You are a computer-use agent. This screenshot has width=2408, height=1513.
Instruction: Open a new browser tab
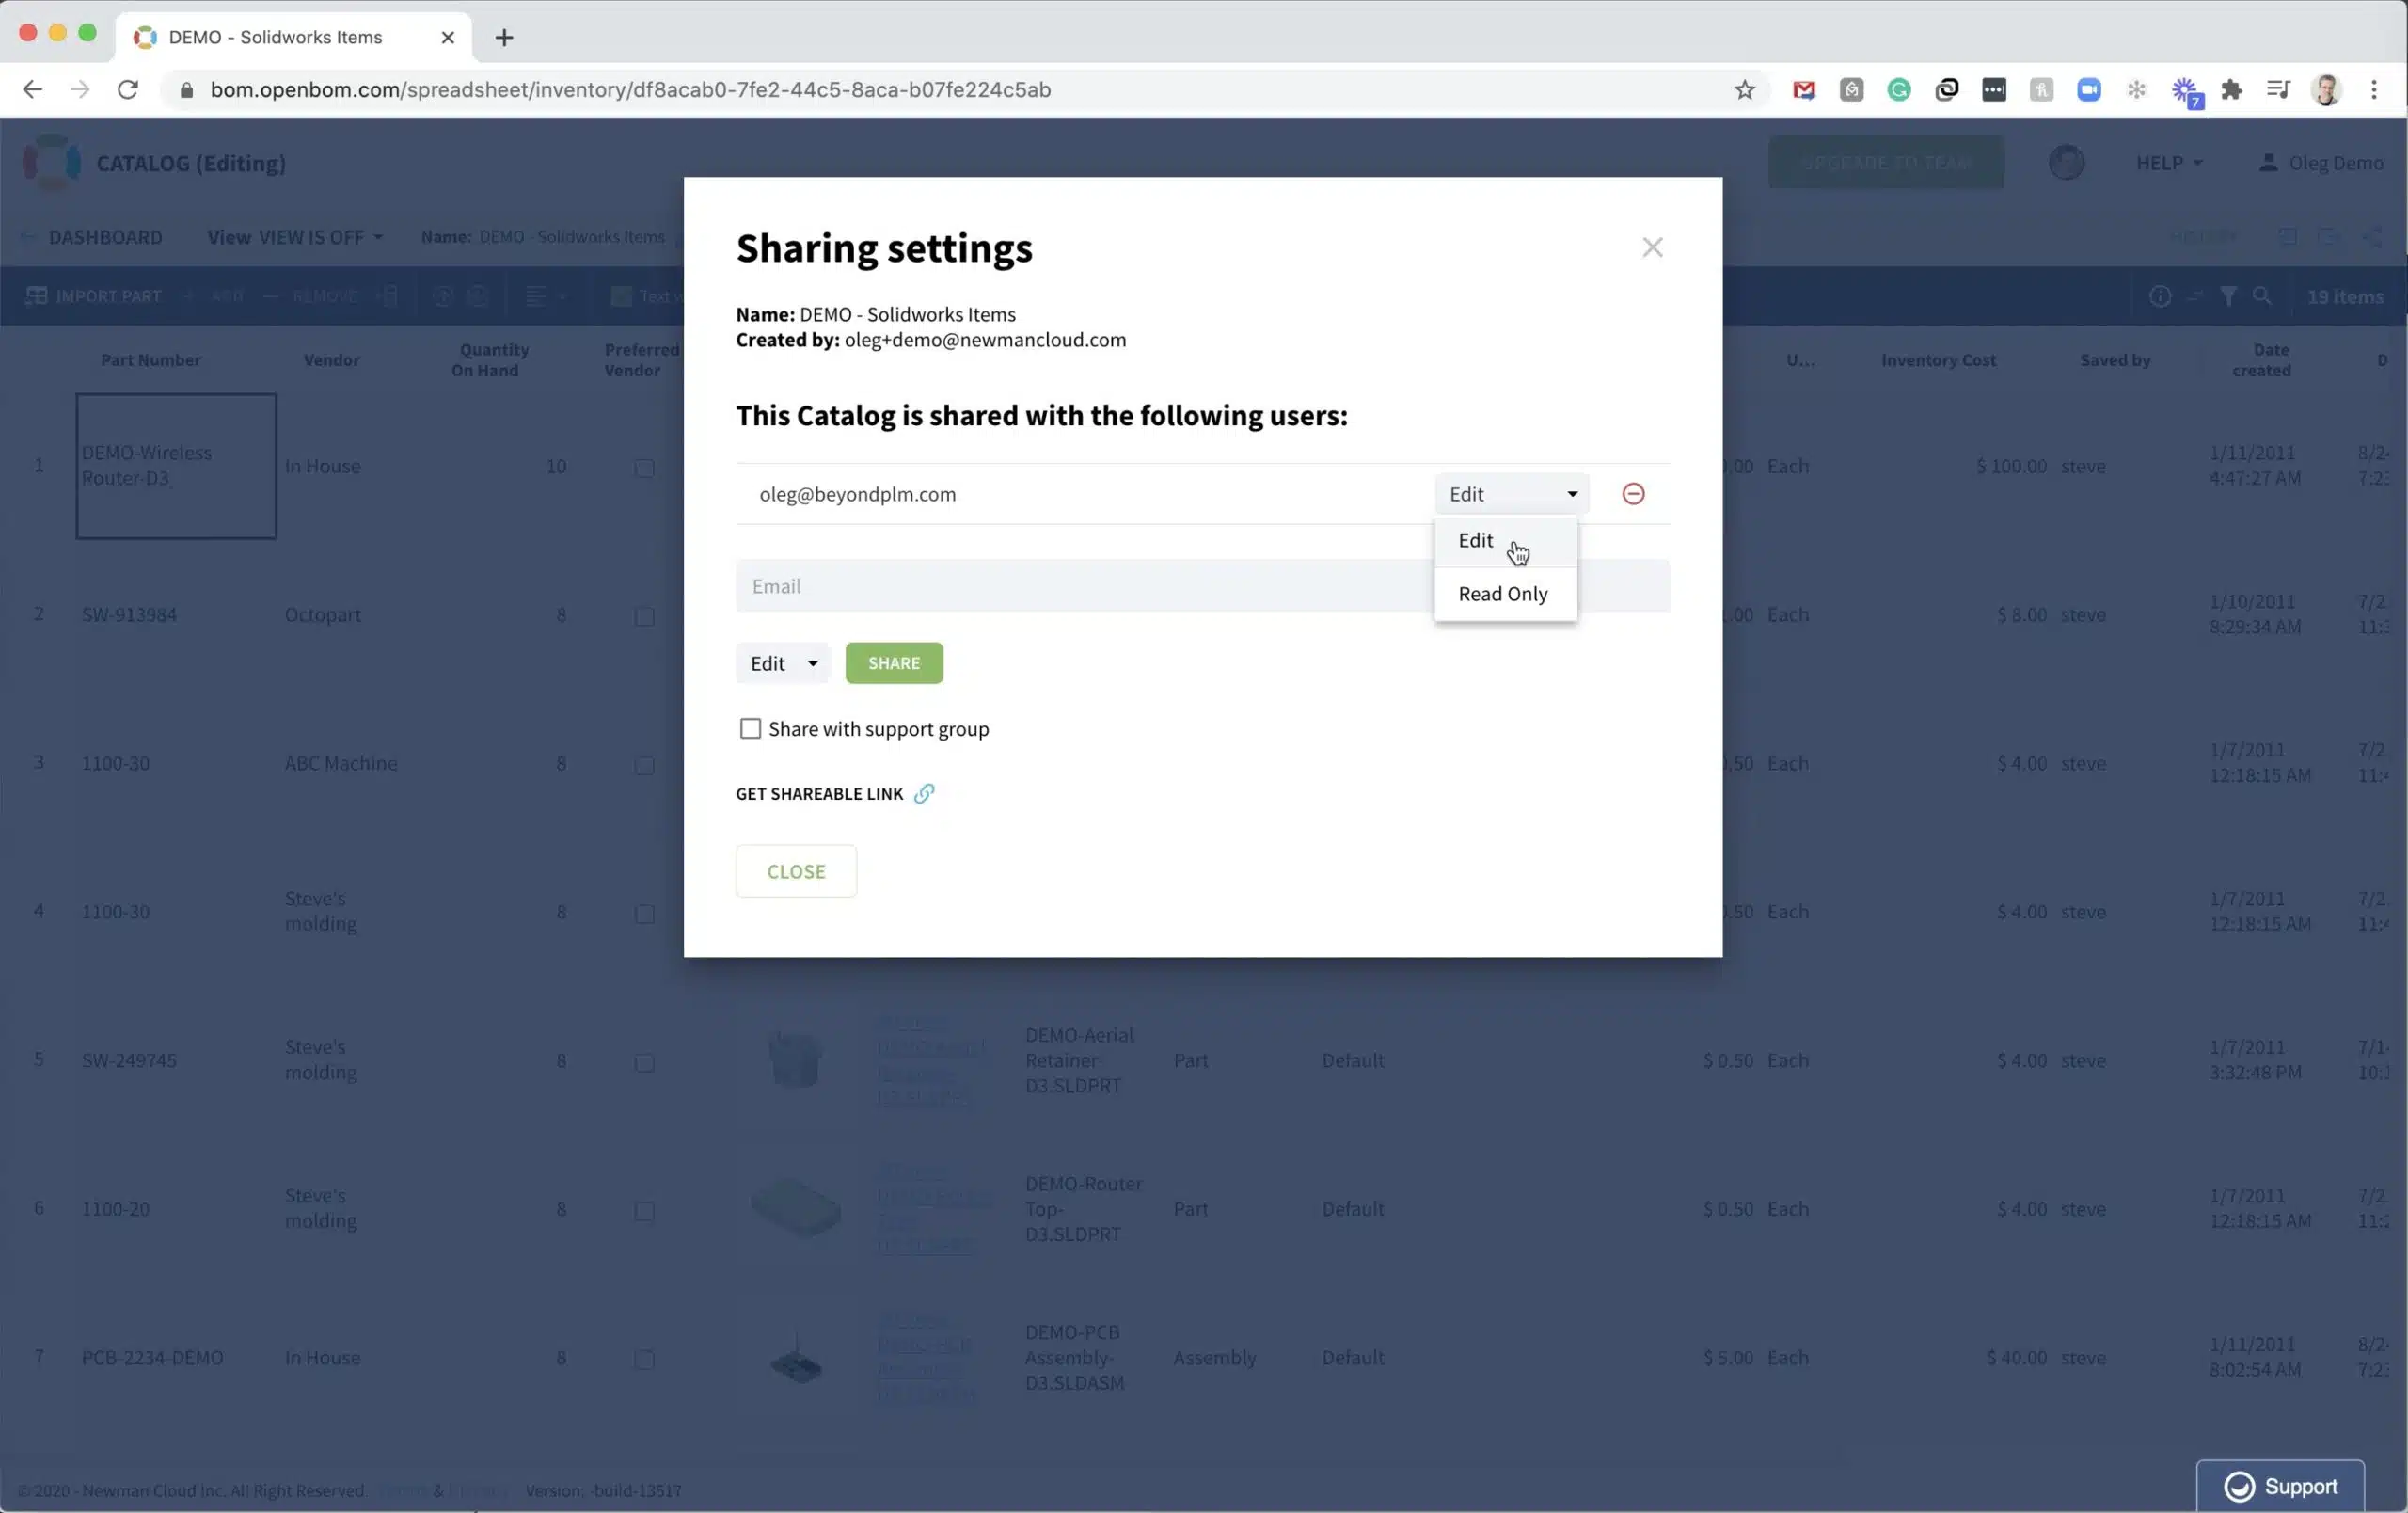[504, 38]
